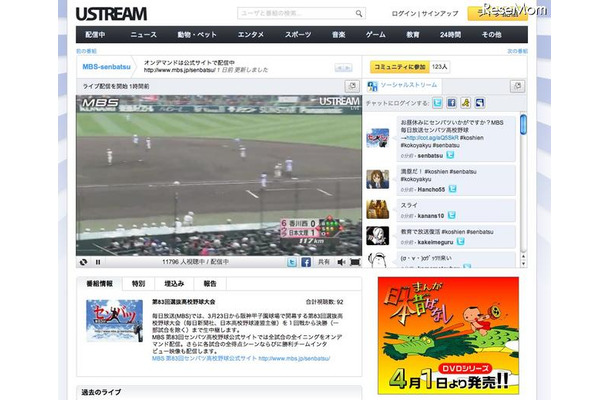
Task: Select the 番組情報 tab
Action: [100, 284]
